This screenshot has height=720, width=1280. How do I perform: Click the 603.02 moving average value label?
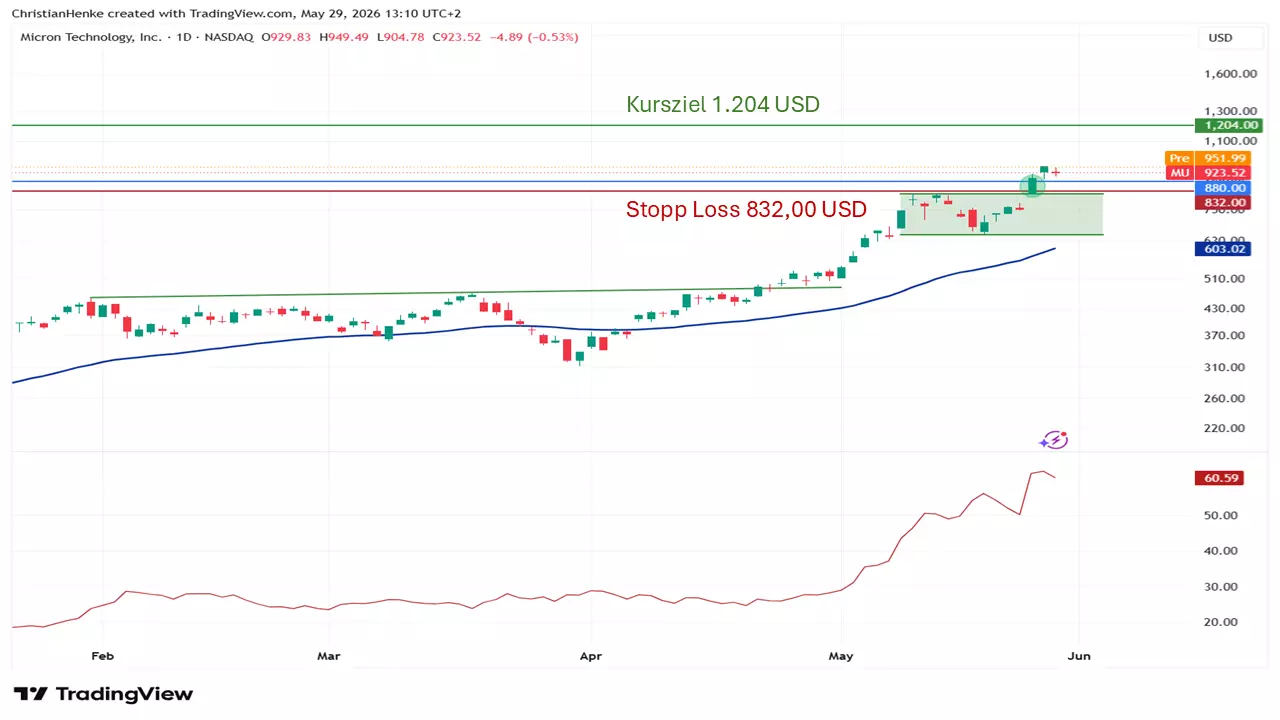1222,249
